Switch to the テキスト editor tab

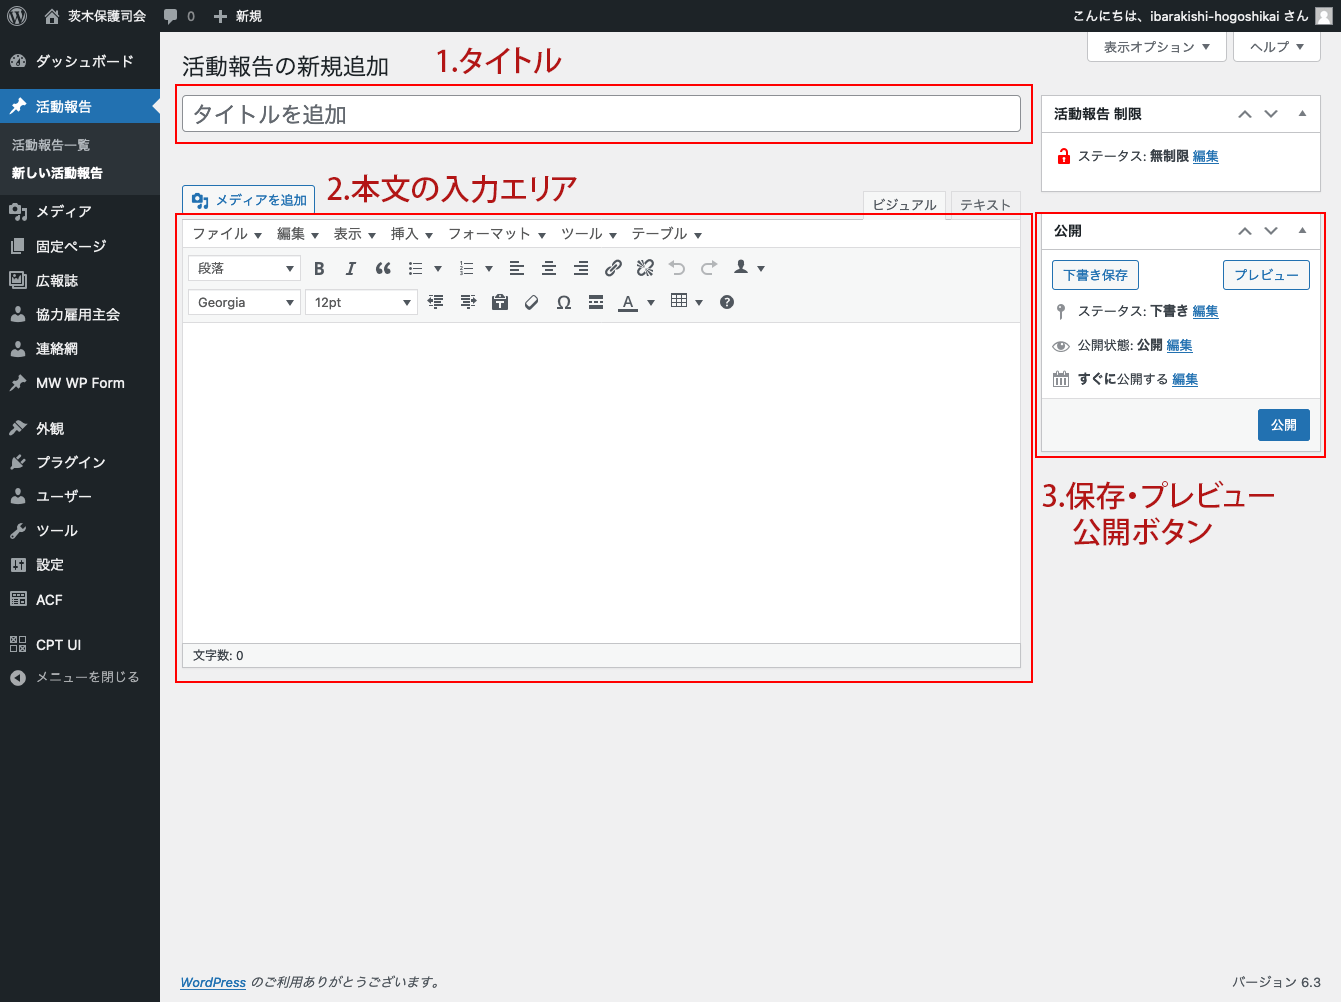point(985,204)
